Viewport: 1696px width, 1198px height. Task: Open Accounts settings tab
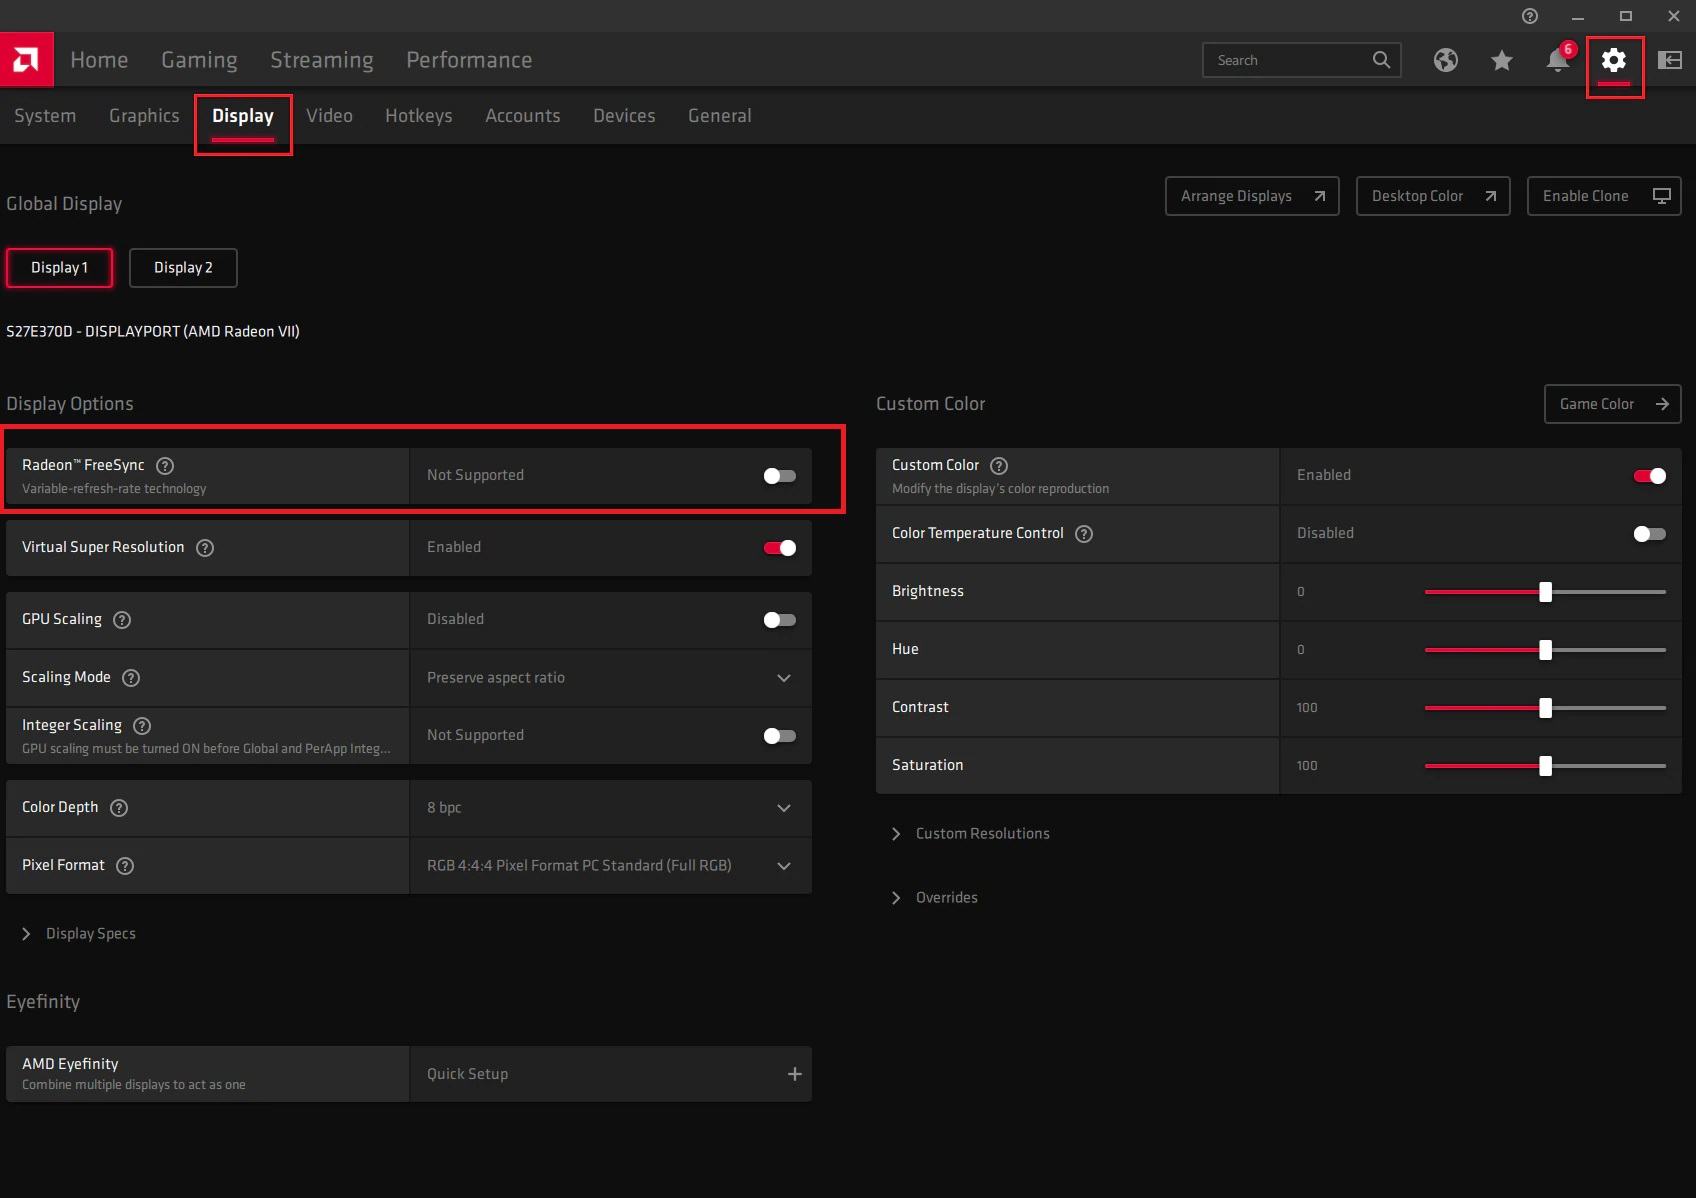pos(523,116)
